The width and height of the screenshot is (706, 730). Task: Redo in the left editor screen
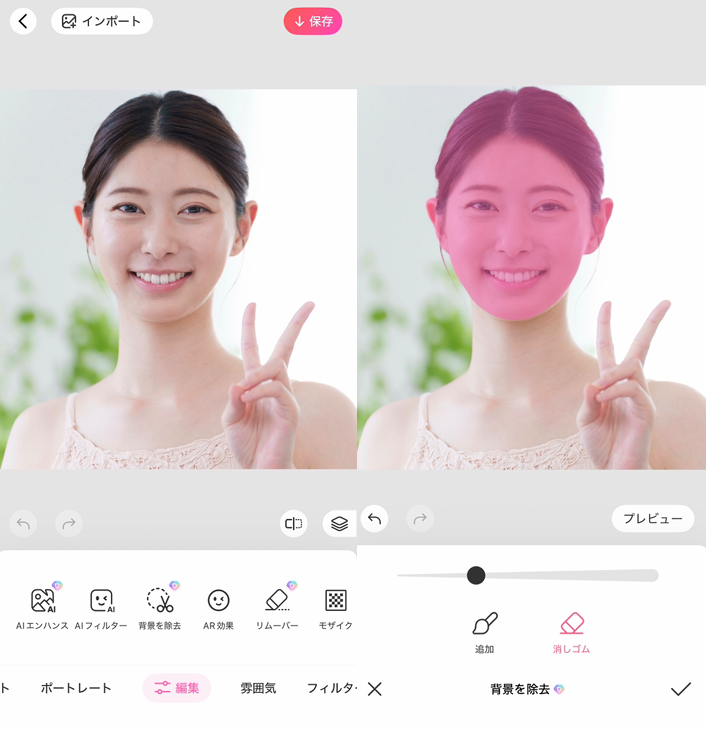69,524
